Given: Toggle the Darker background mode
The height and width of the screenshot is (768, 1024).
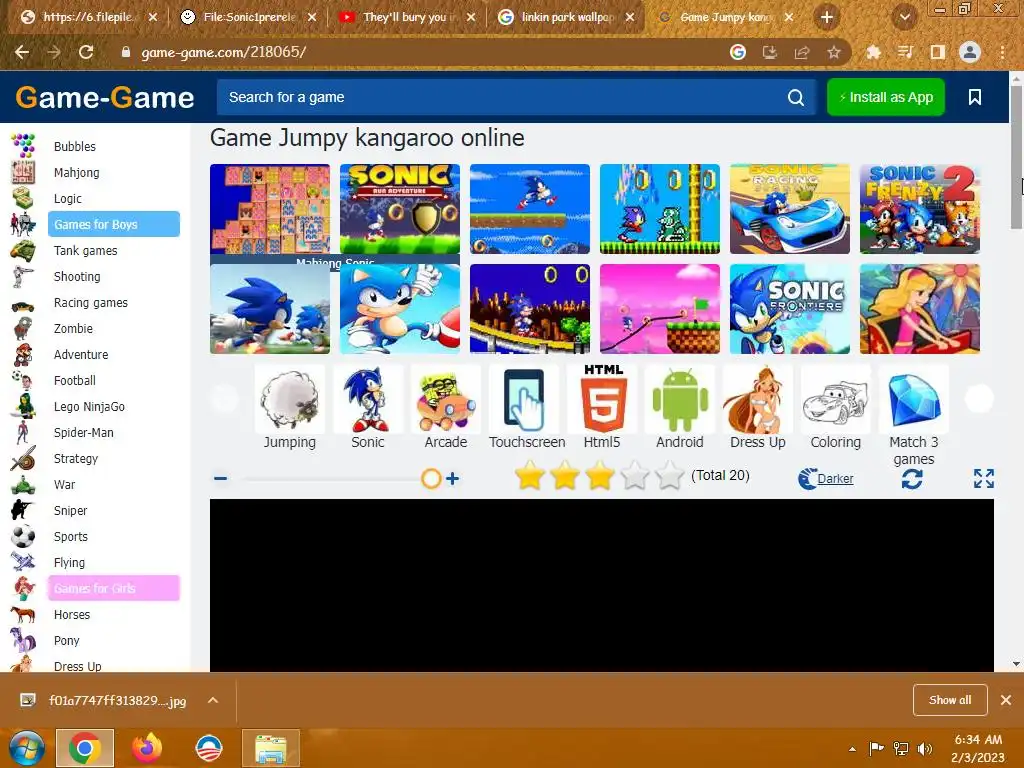Looking at the screenshot, I should coord(826,479).
